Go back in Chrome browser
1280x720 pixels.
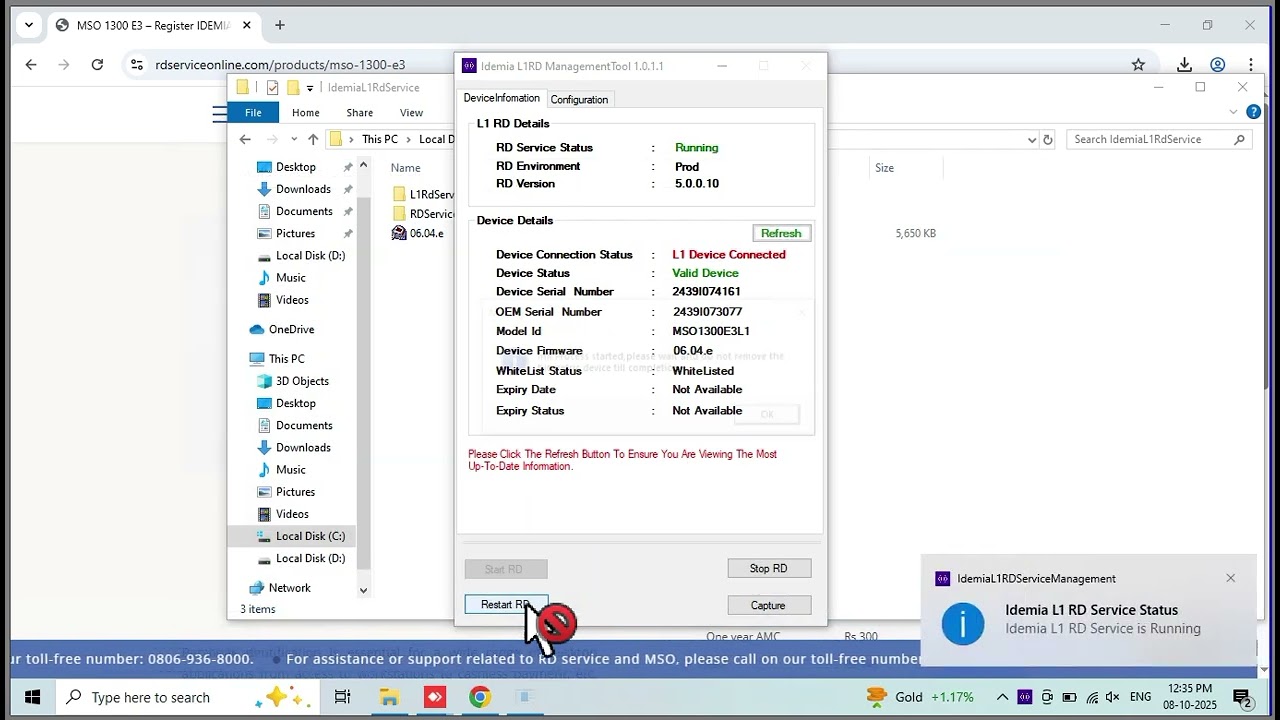31,65
